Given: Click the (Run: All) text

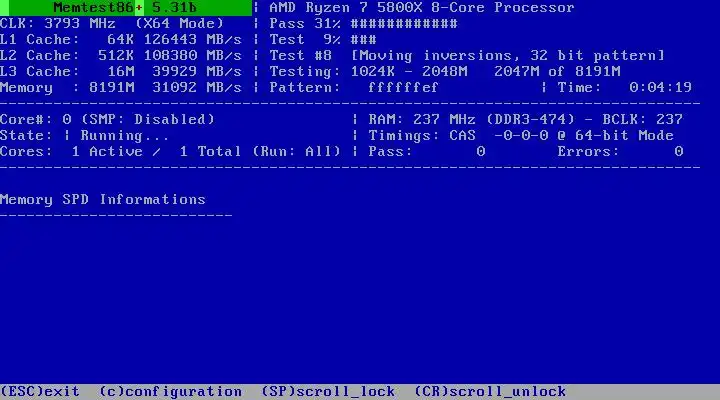Looking at the screenshot, I should 296,152.
